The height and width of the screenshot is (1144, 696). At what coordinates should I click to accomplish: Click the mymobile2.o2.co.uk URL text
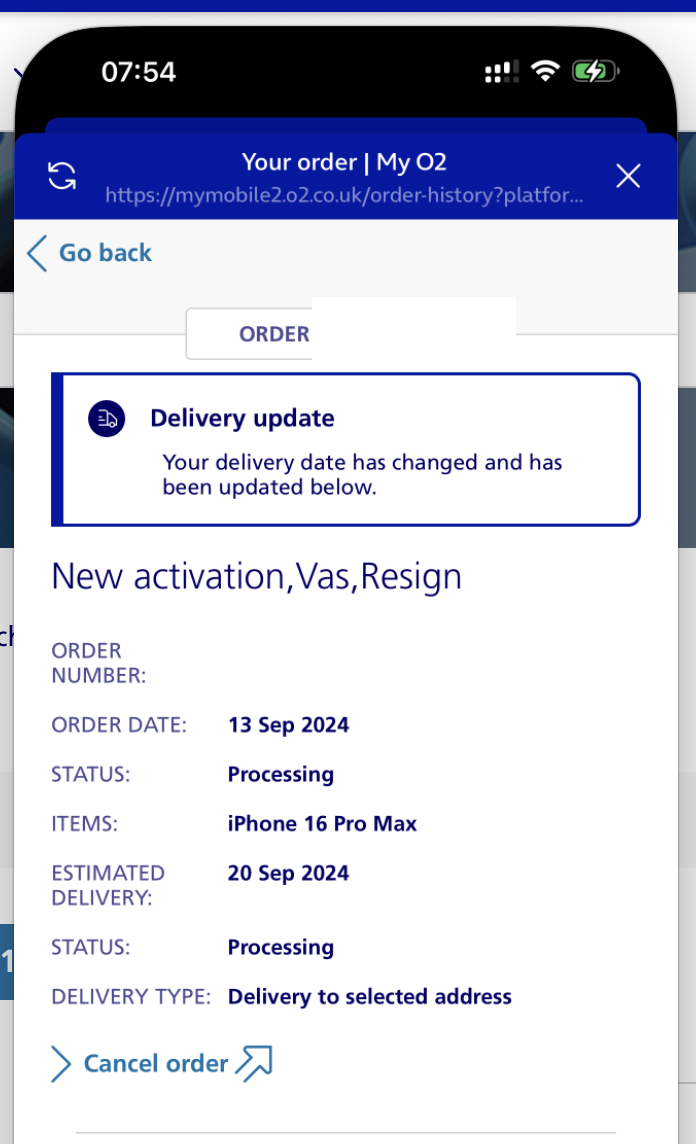coord(344,194)
